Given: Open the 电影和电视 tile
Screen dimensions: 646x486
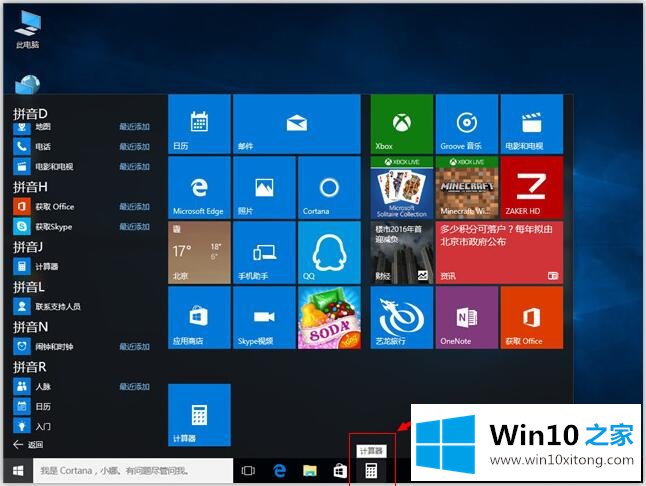Looking at the screenshot, I should coord(531,124).
